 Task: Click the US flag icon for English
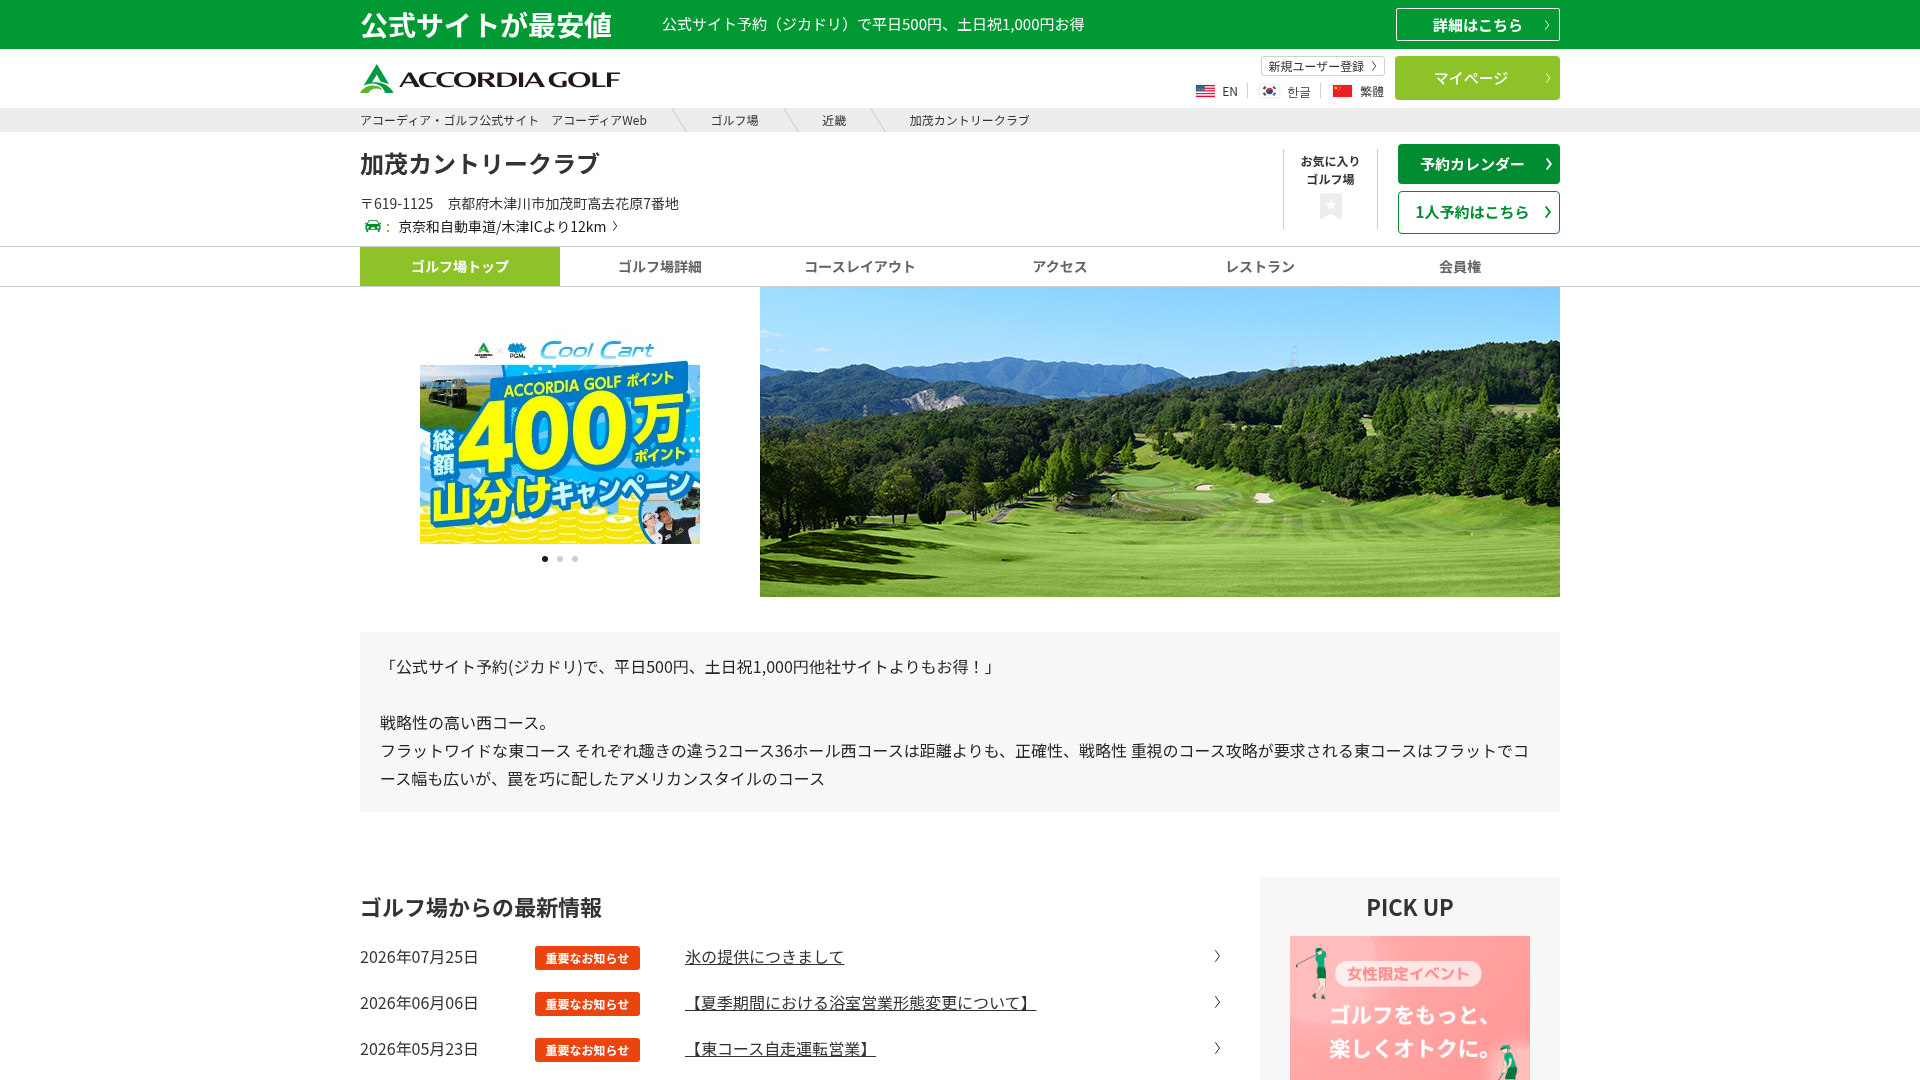pyautogui.click(x=1205, y=91)
